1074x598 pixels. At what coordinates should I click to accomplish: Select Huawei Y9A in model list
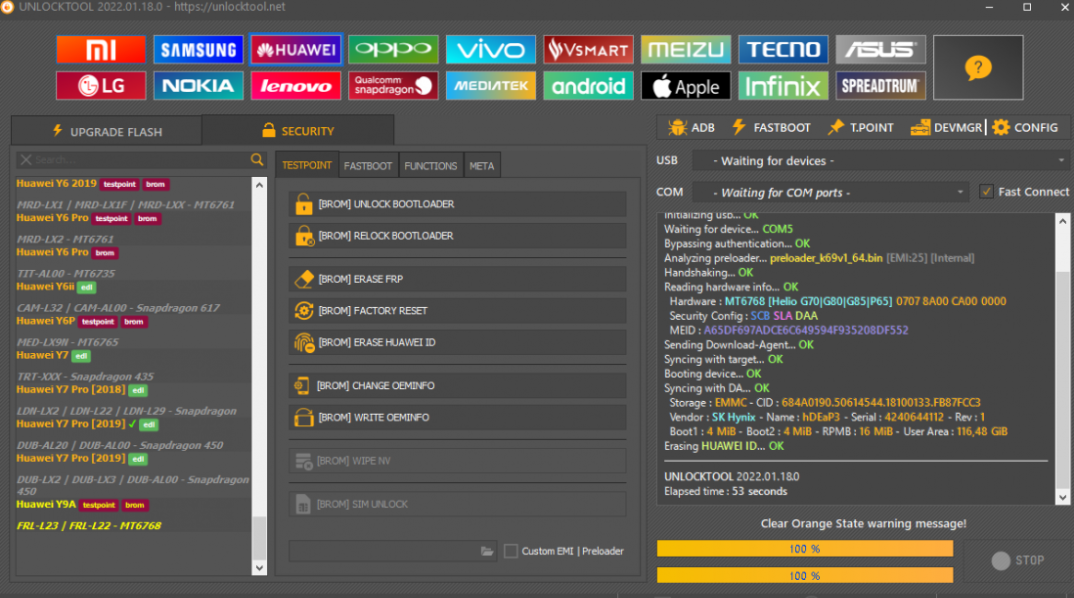point(46,504)
